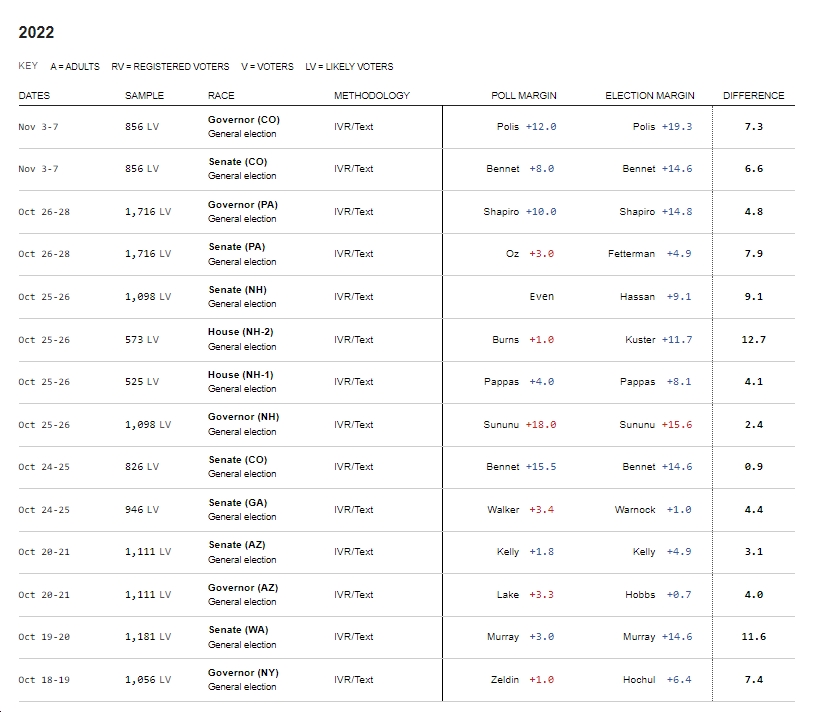The height and width of the screenshot is (712, 829).
Task: Click the Zeldin +1.0 poll margin
Action: click(522, 680)
